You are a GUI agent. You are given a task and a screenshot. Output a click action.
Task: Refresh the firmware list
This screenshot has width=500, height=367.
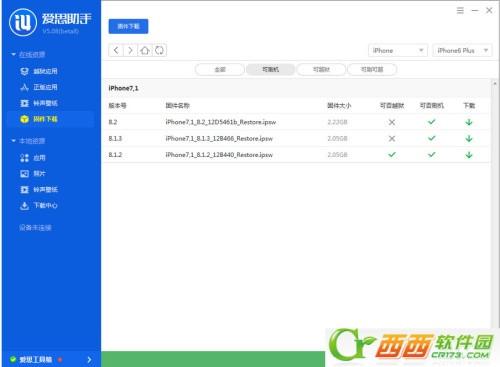pyautogui.click(x=159, y=50)
